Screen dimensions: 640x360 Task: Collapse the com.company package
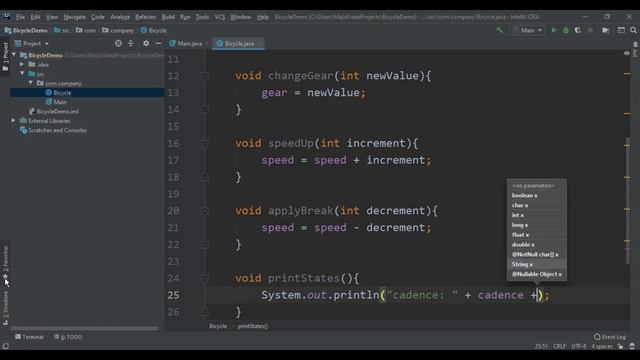[x=31, y=83]
